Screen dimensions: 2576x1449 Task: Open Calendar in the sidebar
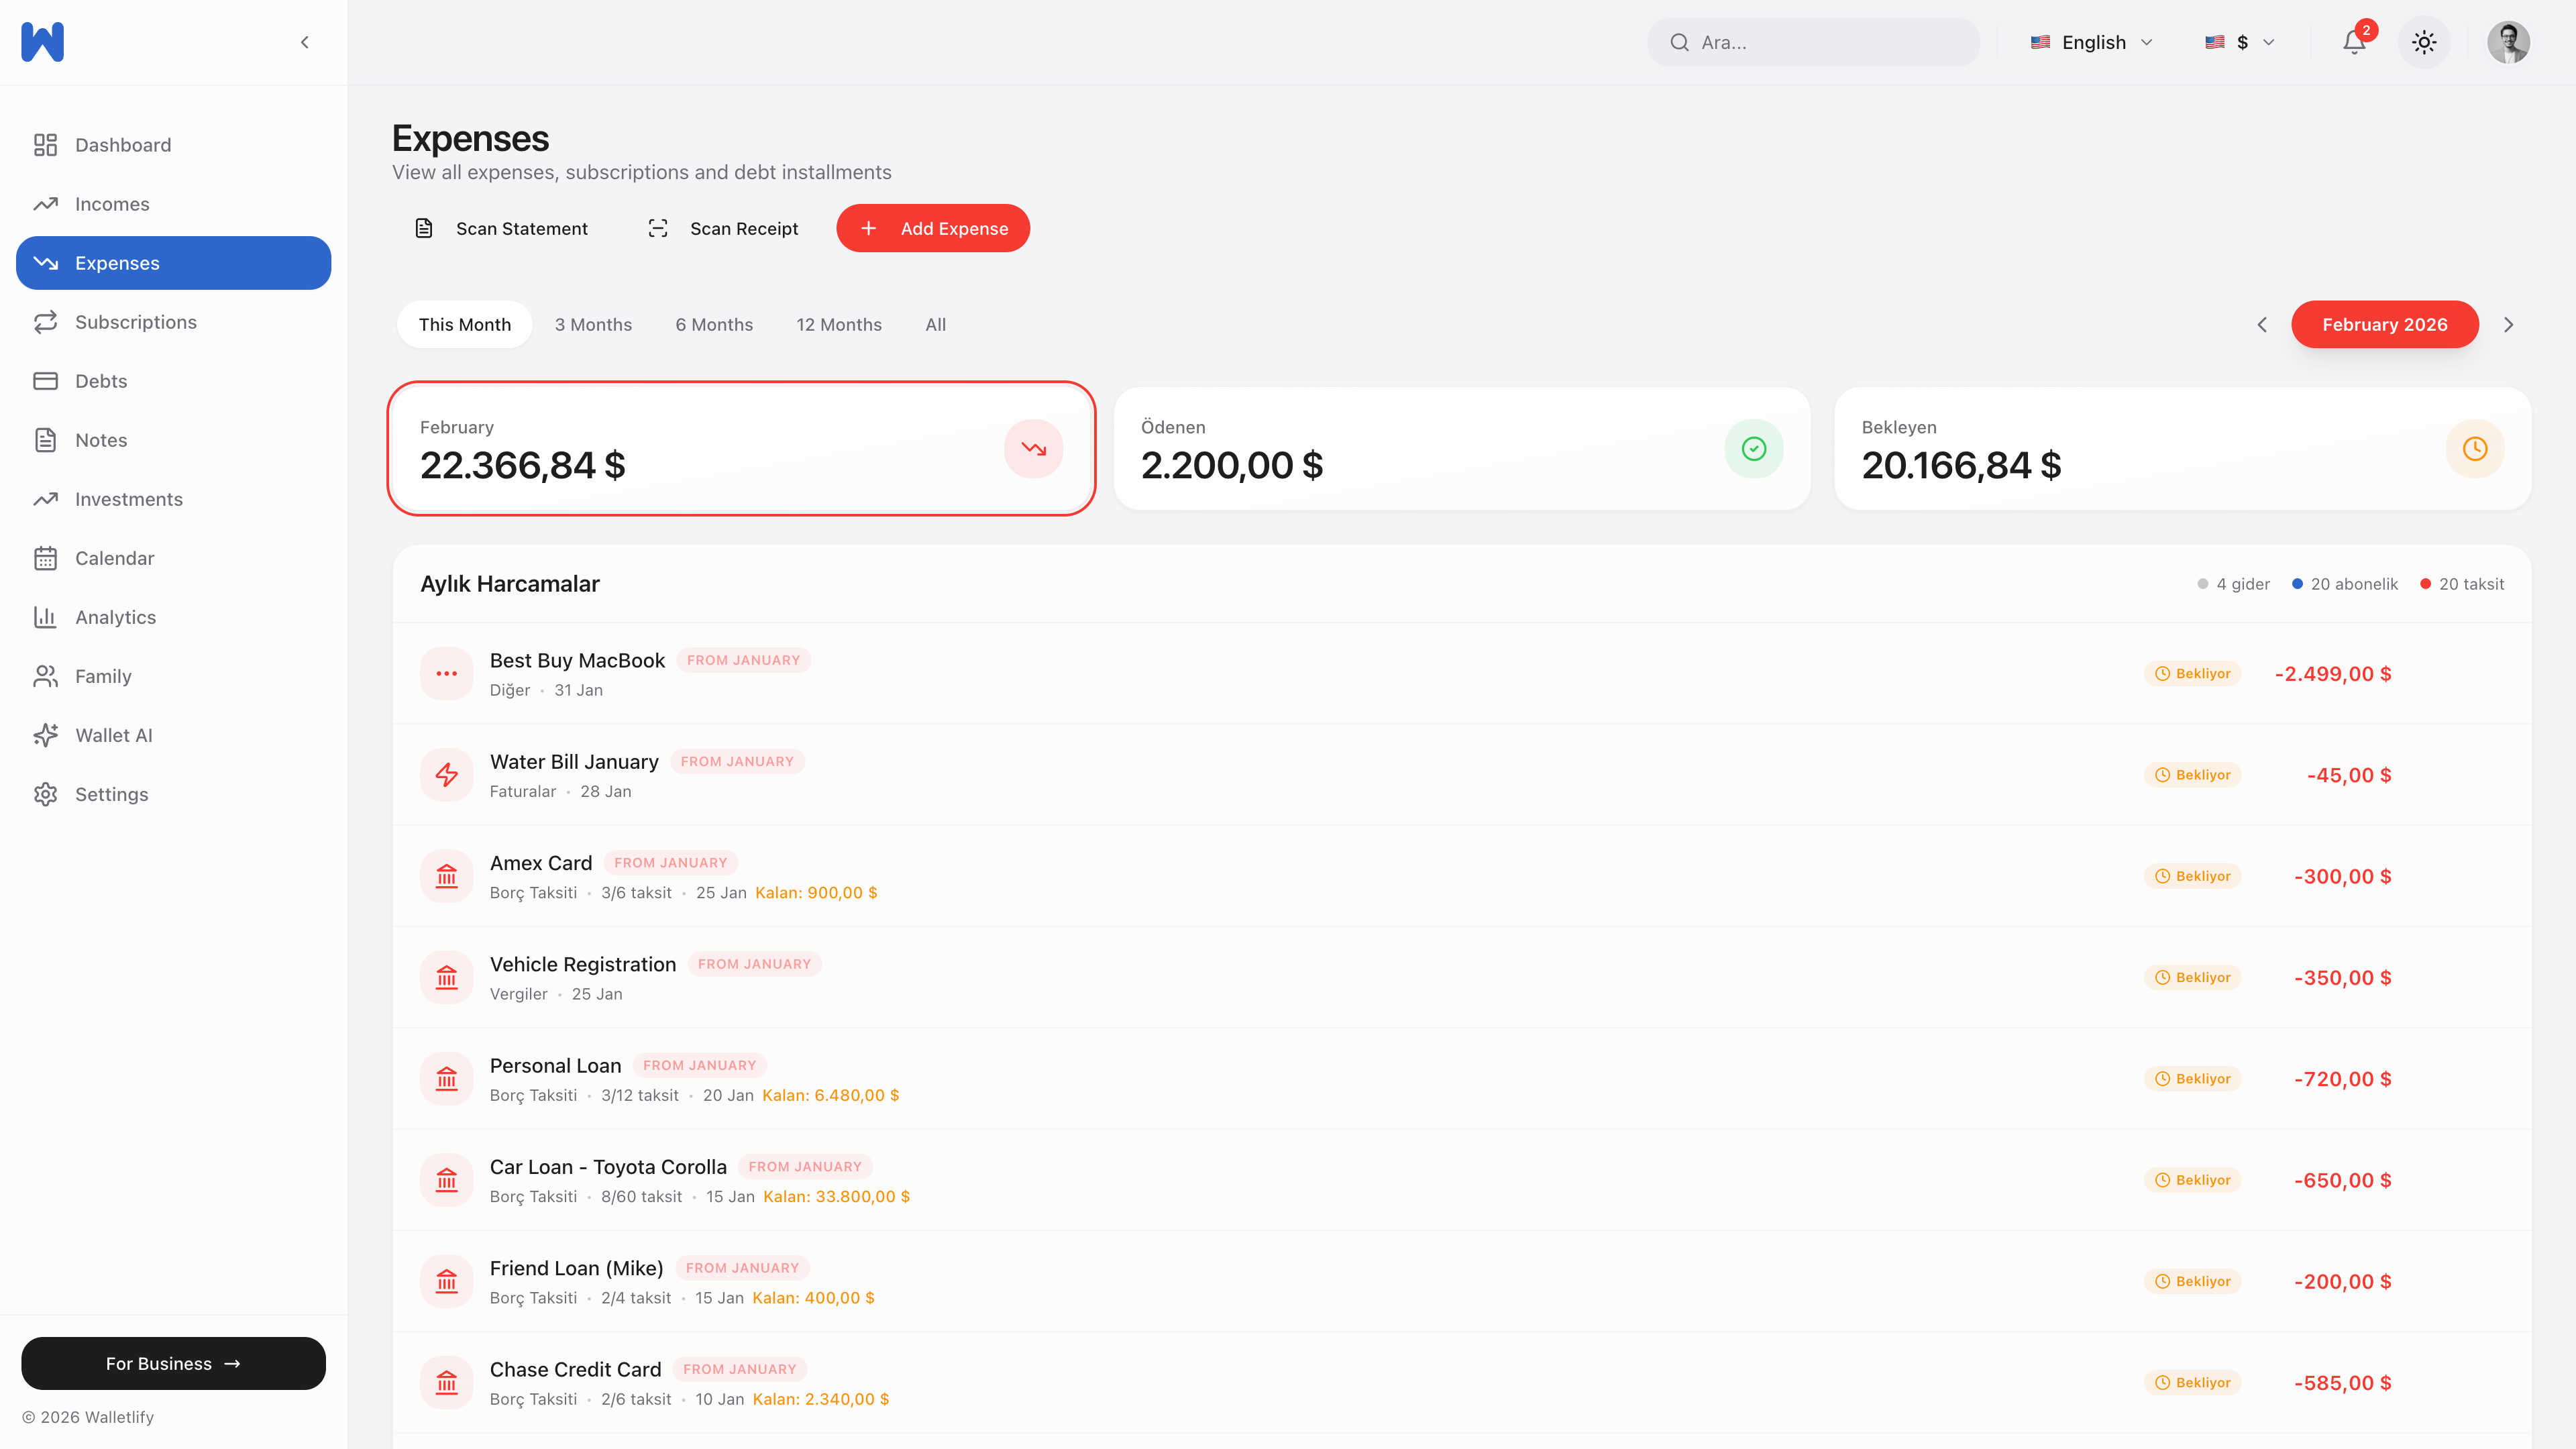[114, 558]
